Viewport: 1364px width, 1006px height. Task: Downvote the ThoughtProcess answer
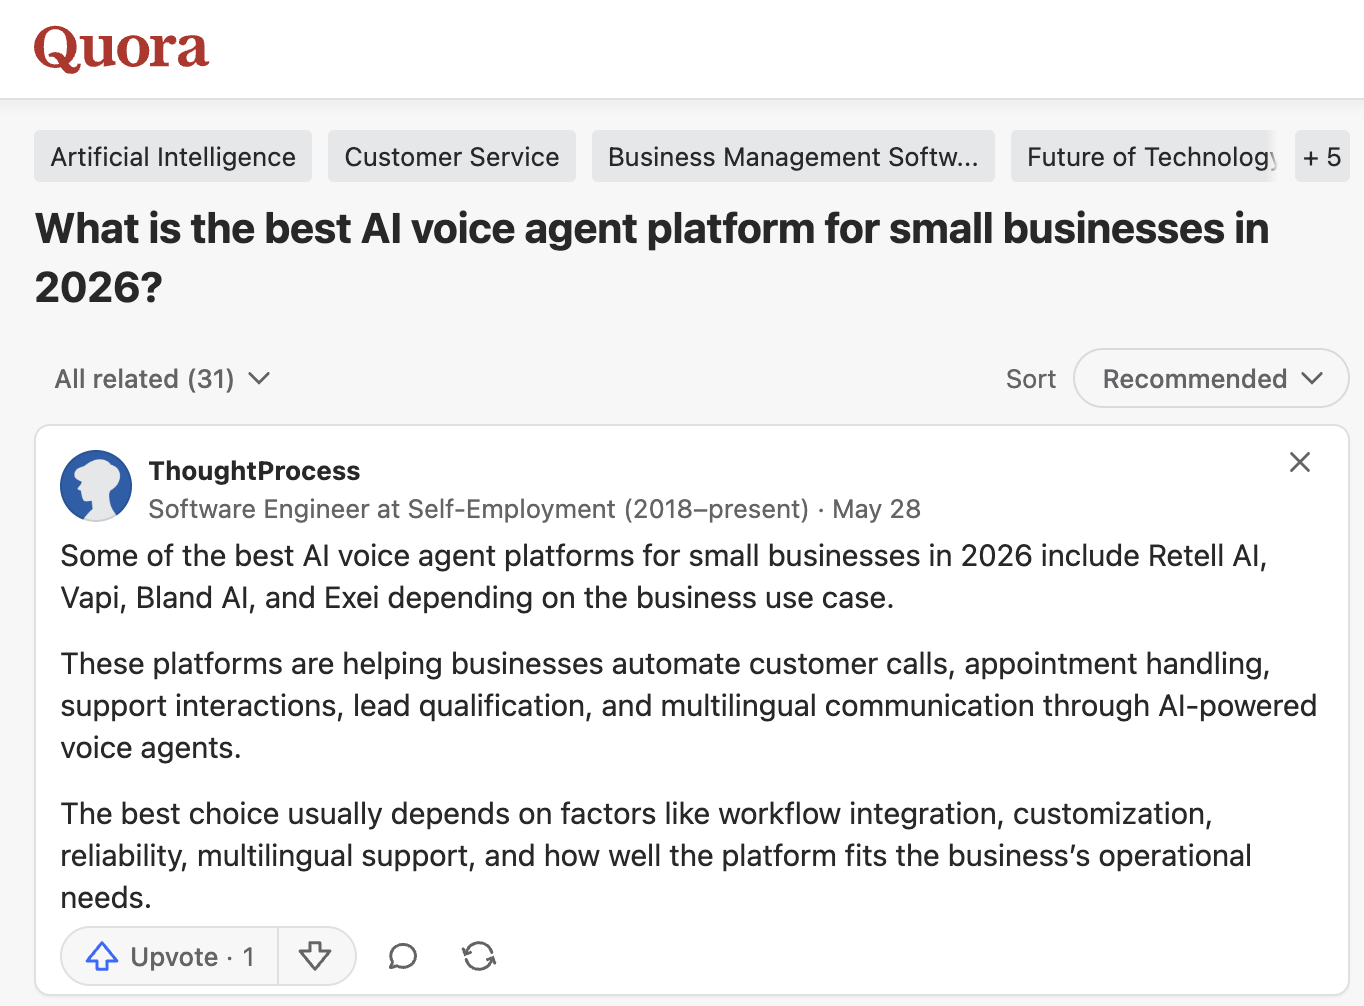[315, 957]
